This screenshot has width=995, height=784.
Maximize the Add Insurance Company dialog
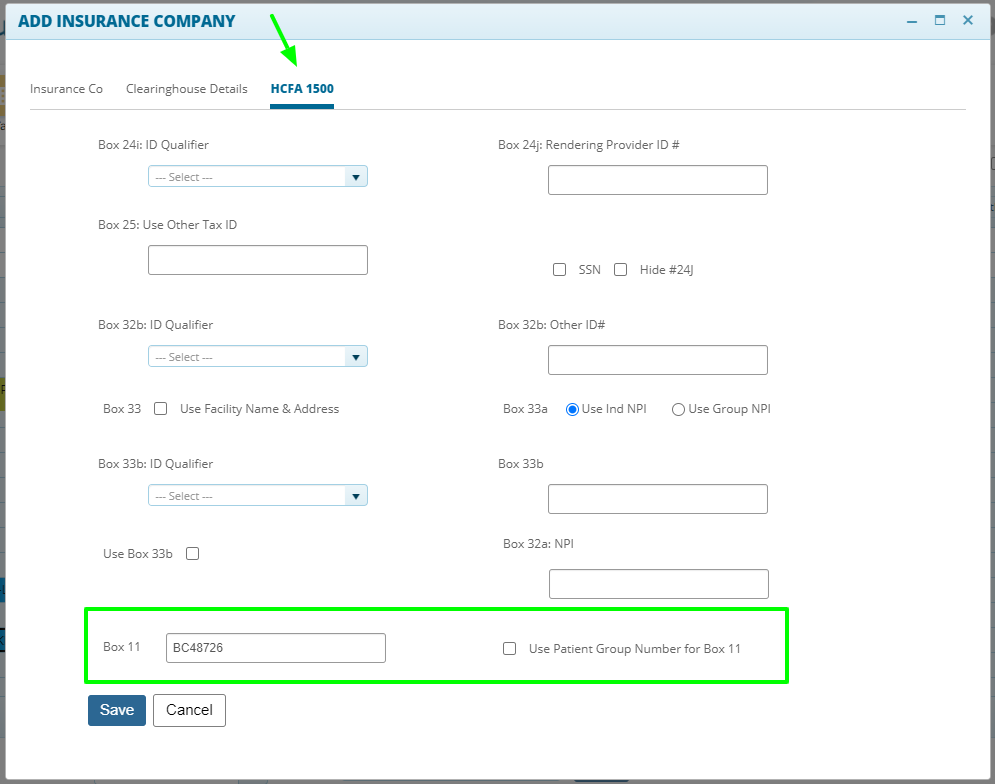pos(940,20)
